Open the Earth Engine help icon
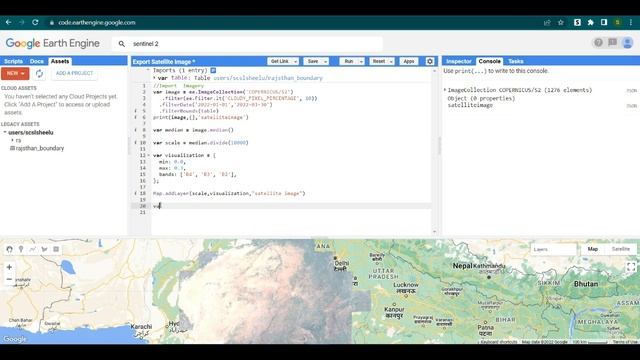The height and width of the screenshot is (360, 640). [x=598, y=42]
